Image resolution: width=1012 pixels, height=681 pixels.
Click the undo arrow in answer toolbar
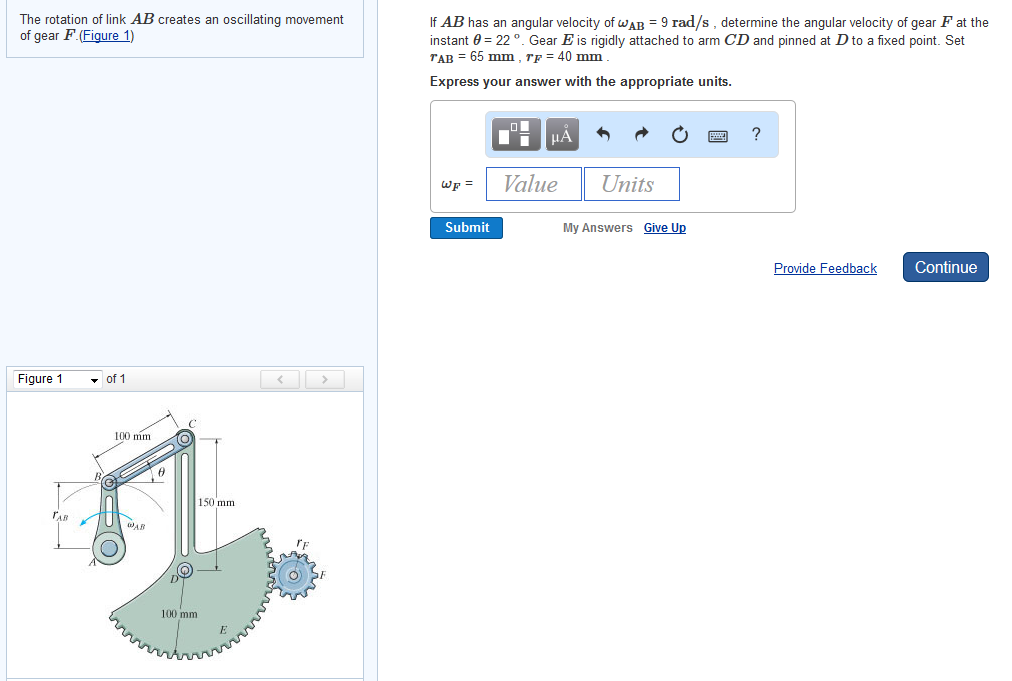pos(603,133)
